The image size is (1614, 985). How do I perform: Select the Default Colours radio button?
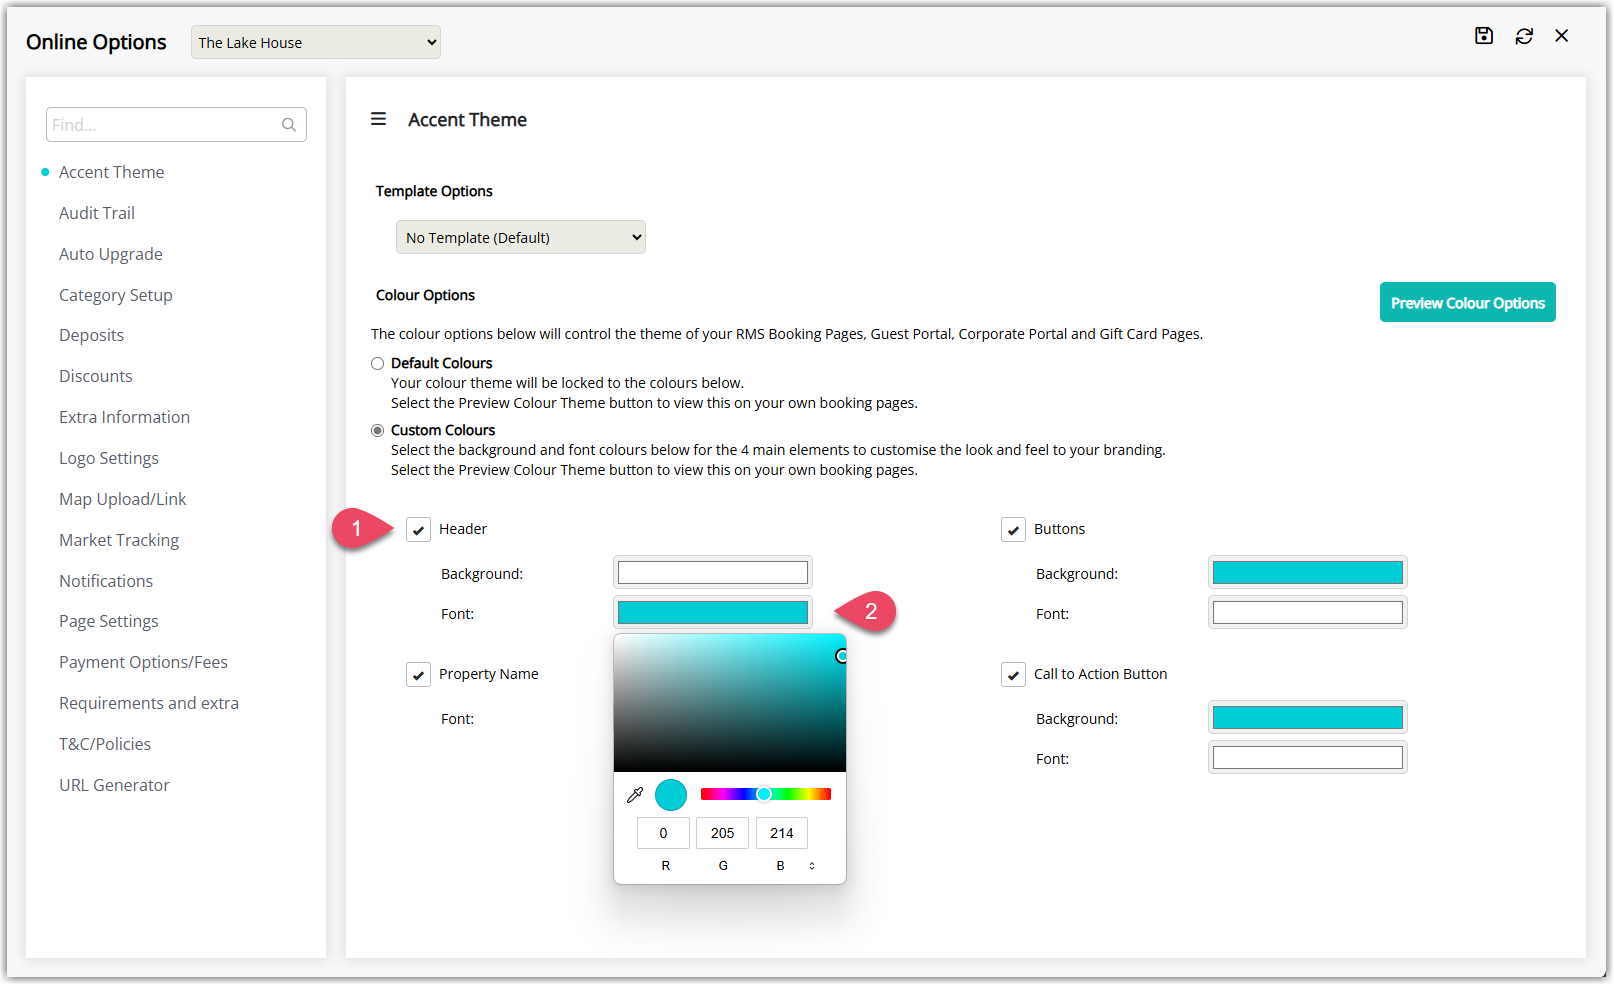[378, 363]
